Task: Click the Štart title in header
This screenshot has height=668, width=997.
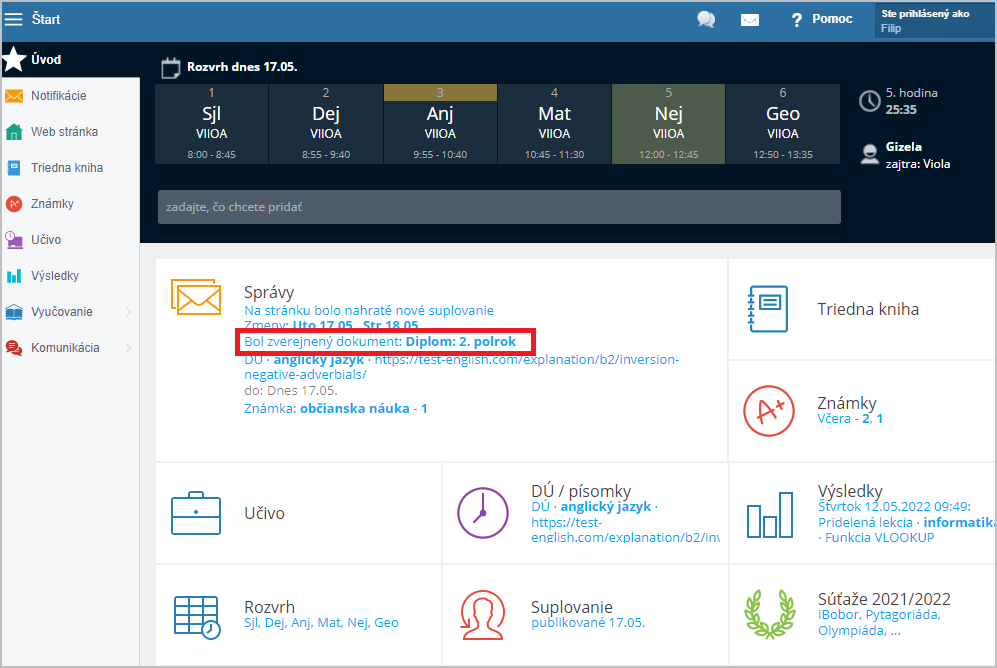Action: 46,19
